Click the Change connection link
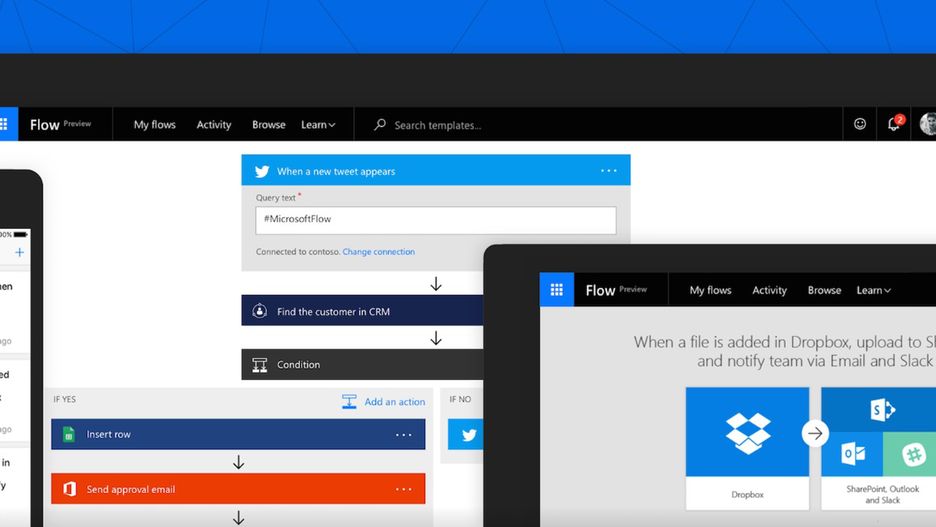This screenshot has height=527, width=936. pos(378,252)
